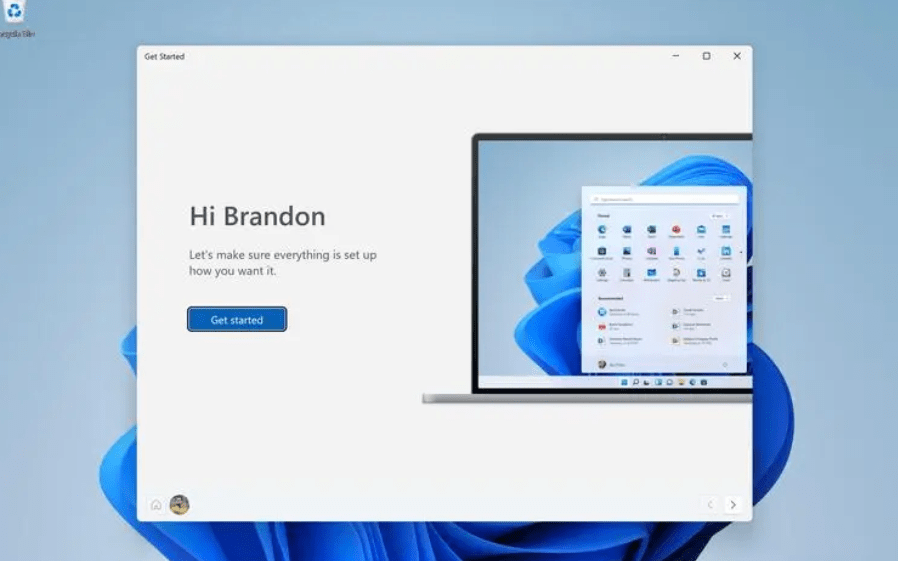Screen dimensions: 898x561
Task: Click the "Let's make sure everything" description text
Action: [x=283, y=263]
